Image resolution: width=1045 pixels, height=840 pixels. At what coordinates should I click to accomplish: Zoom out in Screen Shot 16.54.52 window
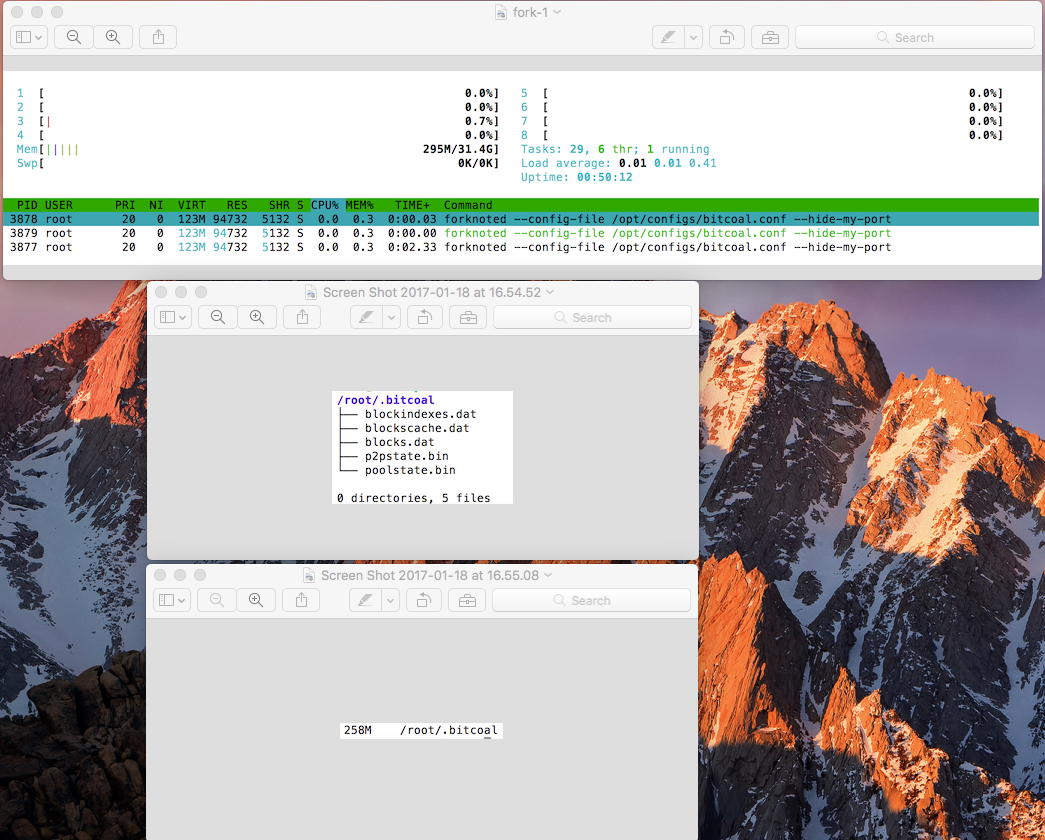point(217,317)
